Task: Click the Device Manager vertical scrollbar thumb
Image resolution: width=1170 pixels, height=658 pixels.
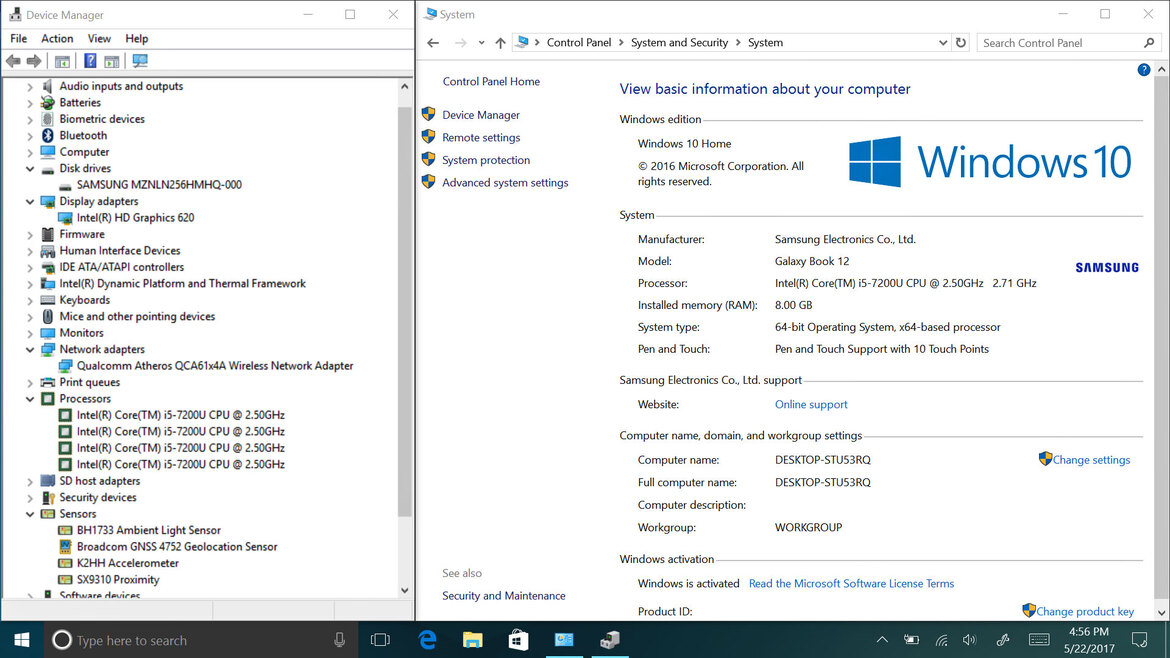Action: click(404, 311)
